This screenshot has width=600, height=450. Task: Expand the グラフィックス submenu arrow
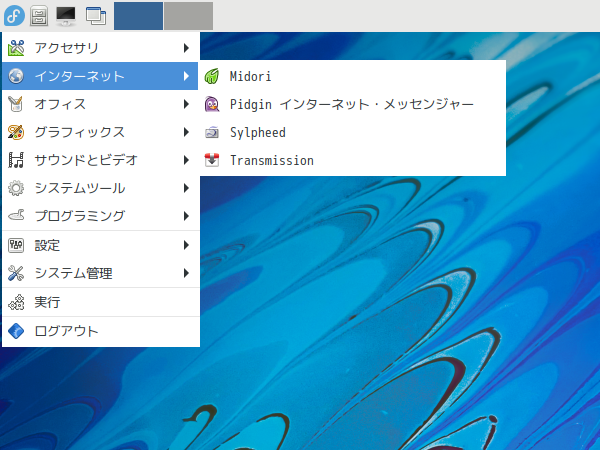[186, 132]
